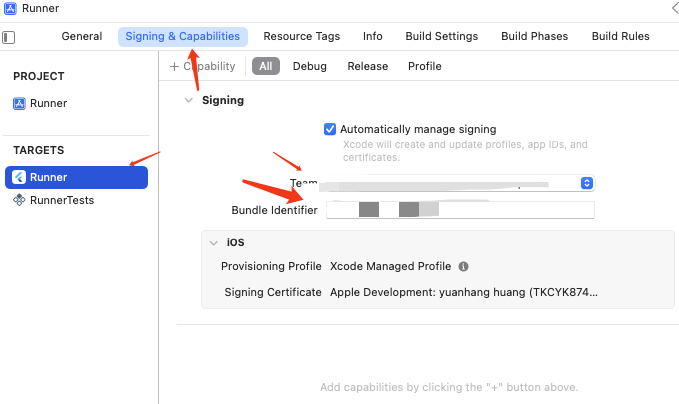Viewport: 679px width, 404px height.
Task: Select the Profile configuration filter
Action: point(424,66)
